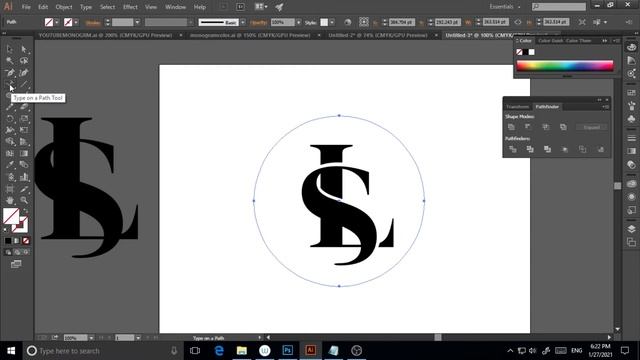Screen dimensions: 640x360
Task: Choose the Blend tool
Action: click(24, 165)
